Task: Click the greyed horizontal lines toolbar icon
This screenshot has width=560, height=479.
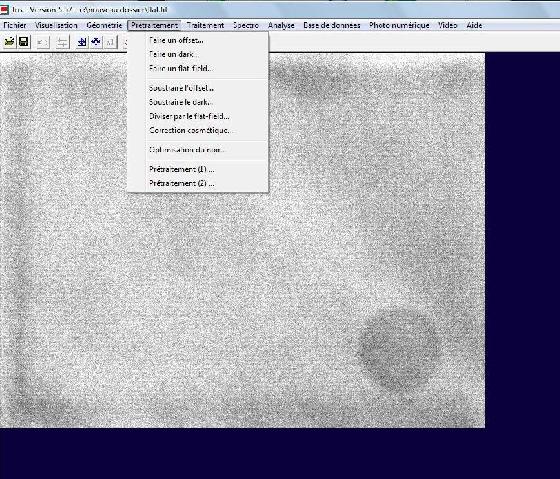Action: tap(62, 43)
